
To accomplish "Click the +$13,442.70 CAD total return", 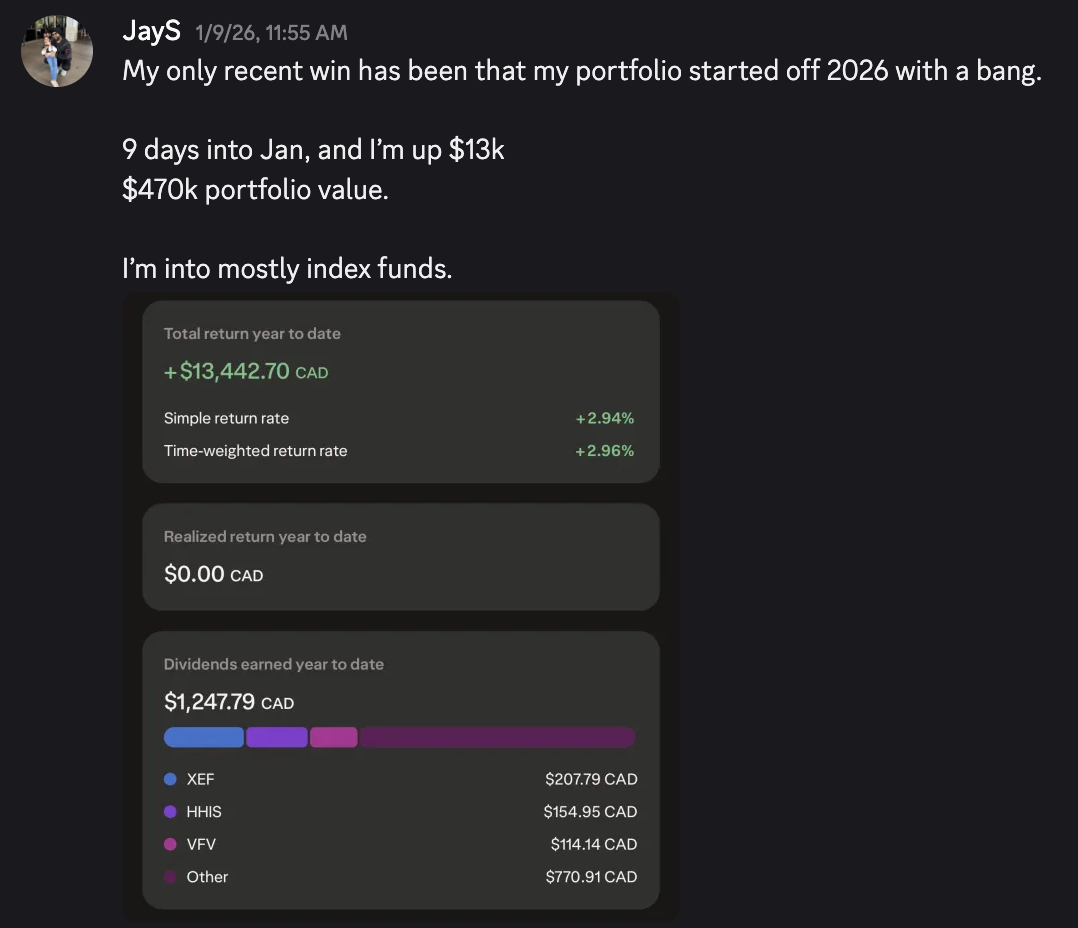I will coord(246,371).
